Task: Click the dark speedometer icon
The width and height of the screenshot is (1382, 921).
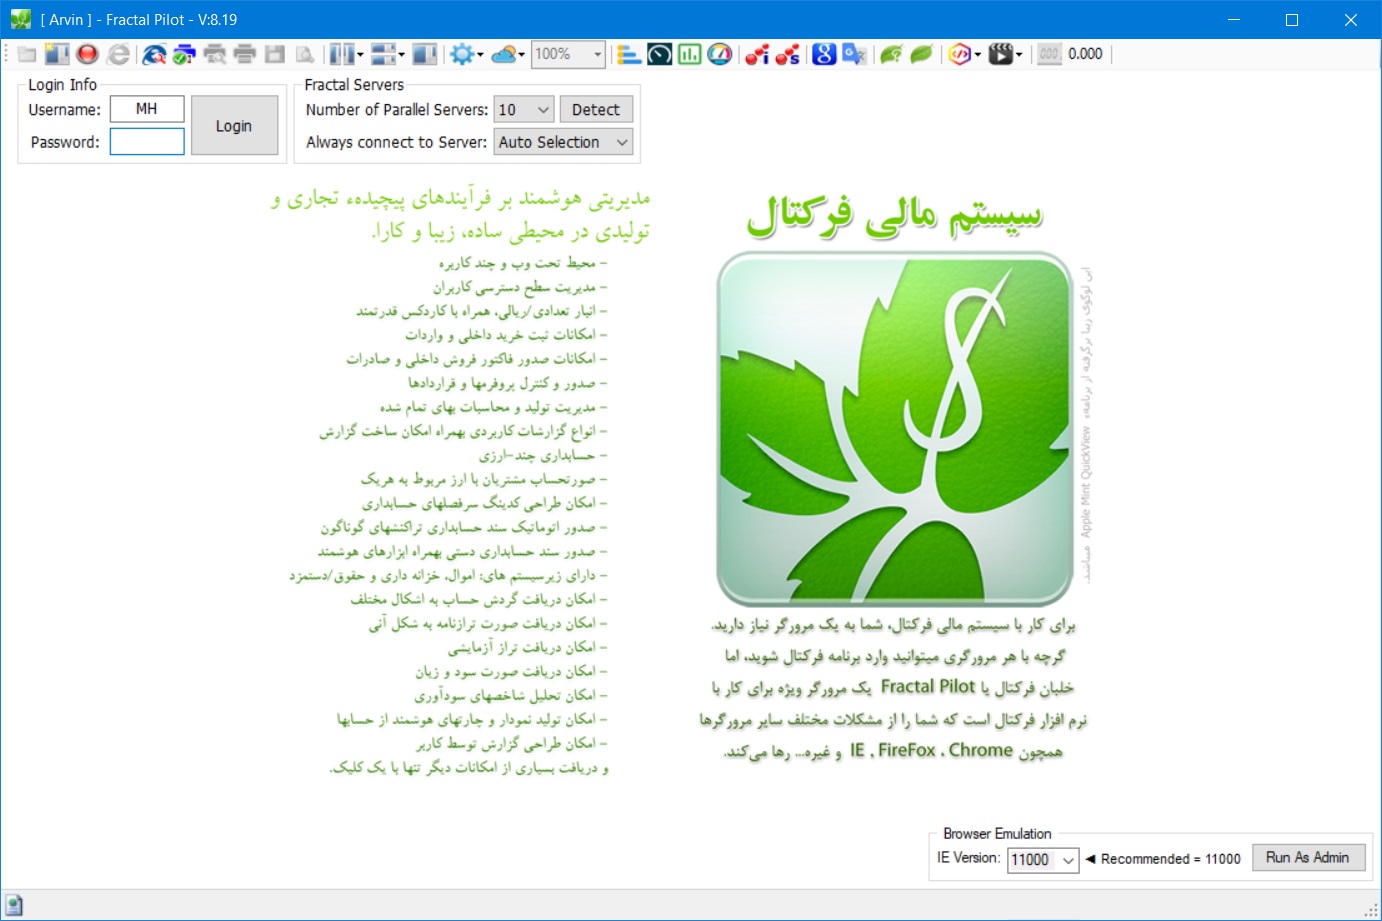Action: (x=660, y=54)
